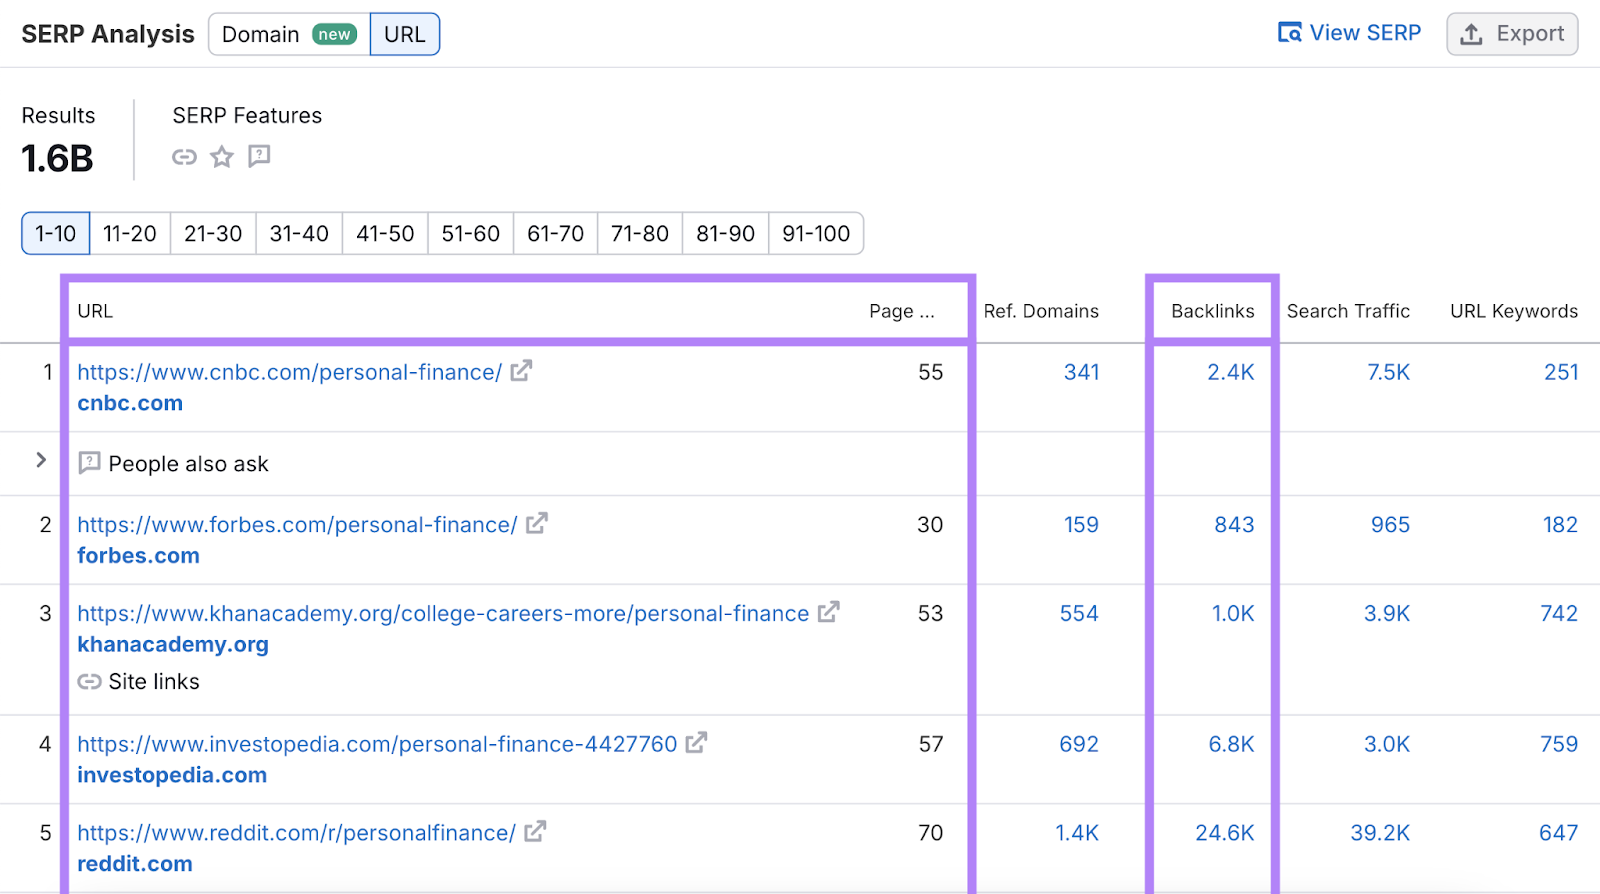Switch SERP Analysis to Domain view

tap(288, 34)
